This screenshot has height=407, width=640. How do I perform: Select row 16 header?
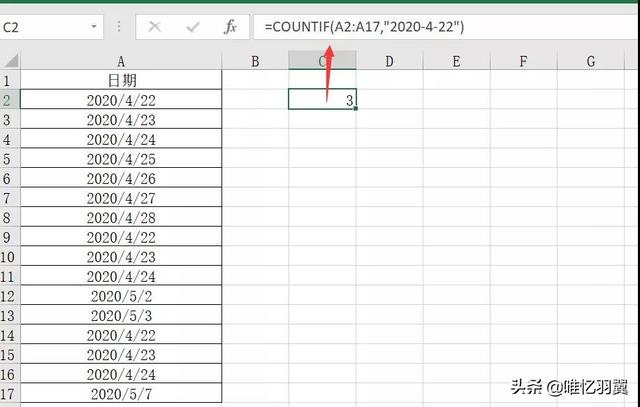tap(9, 374)
